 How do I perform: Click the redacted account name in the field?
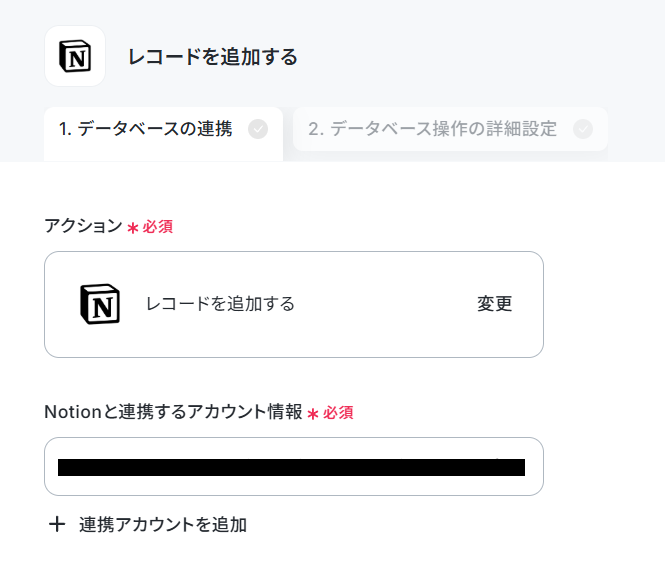coord(291,467)
